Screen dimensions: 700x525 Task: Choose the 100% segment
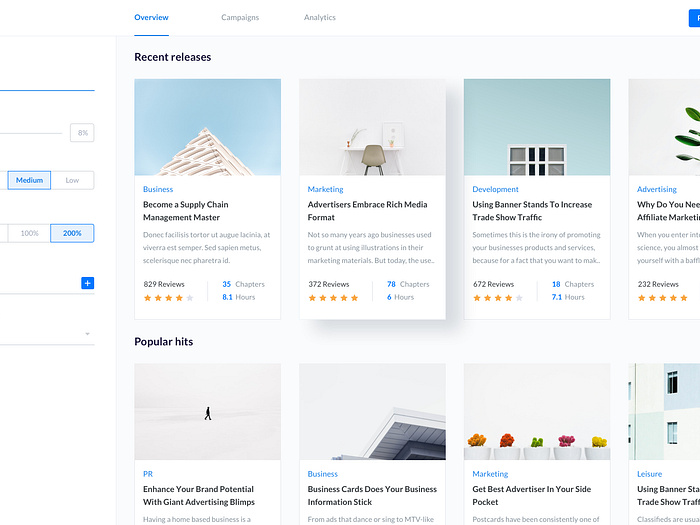pos(29,233)
